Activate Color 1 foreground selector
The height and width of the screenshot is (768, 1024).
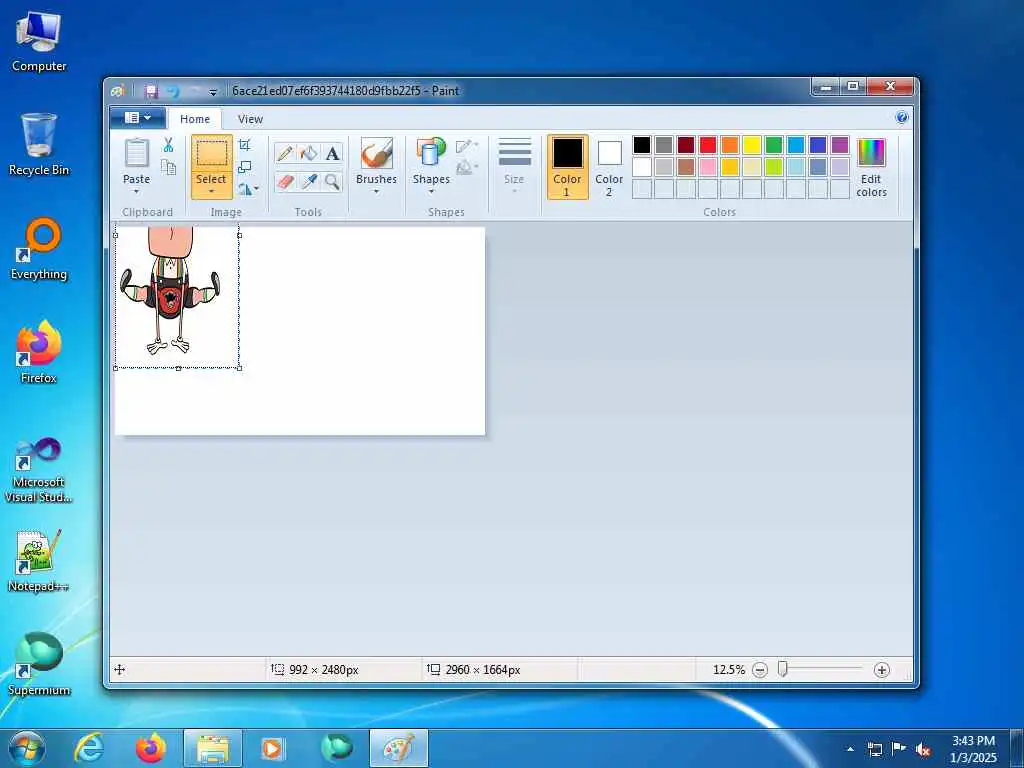pyautogui.click(x=567, y=167)
